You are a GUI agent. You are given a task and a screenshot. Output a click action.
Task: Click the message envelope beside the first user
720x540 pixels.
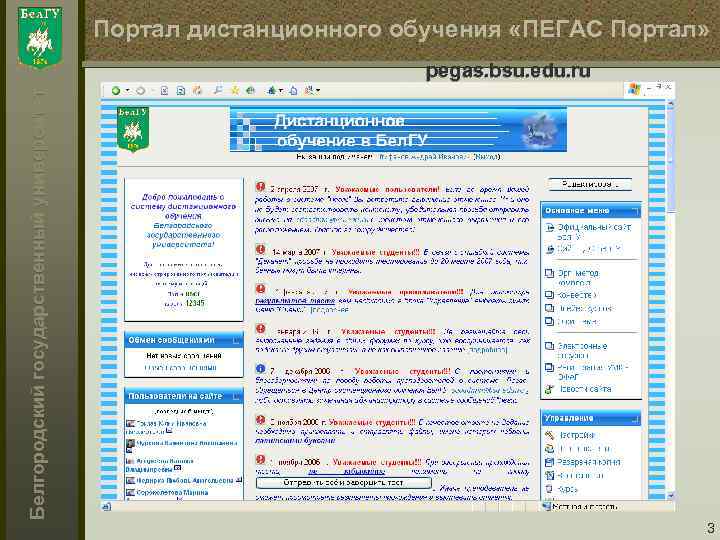169,431
